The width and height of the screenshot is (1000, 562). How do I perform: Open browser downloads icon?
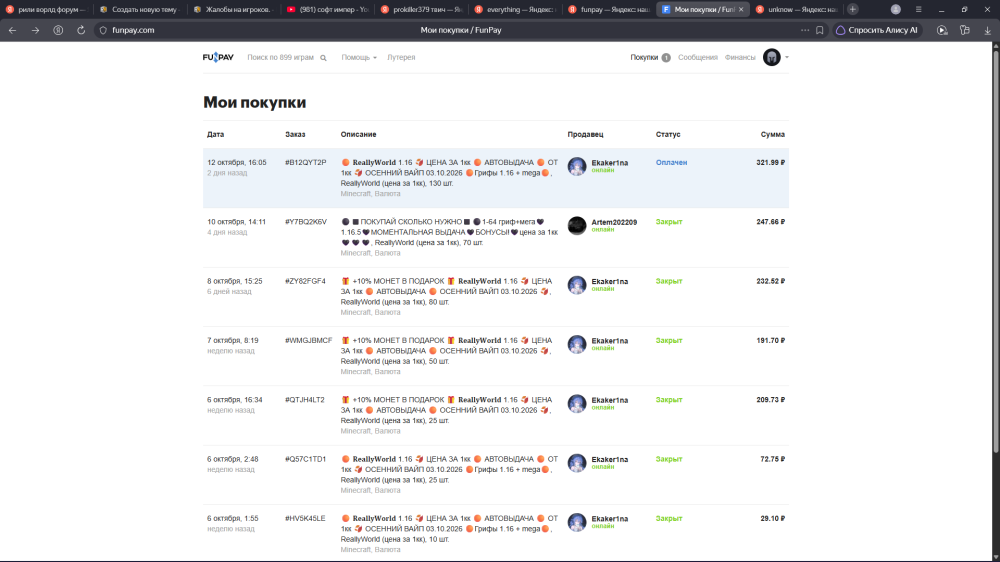pos(987,30)
